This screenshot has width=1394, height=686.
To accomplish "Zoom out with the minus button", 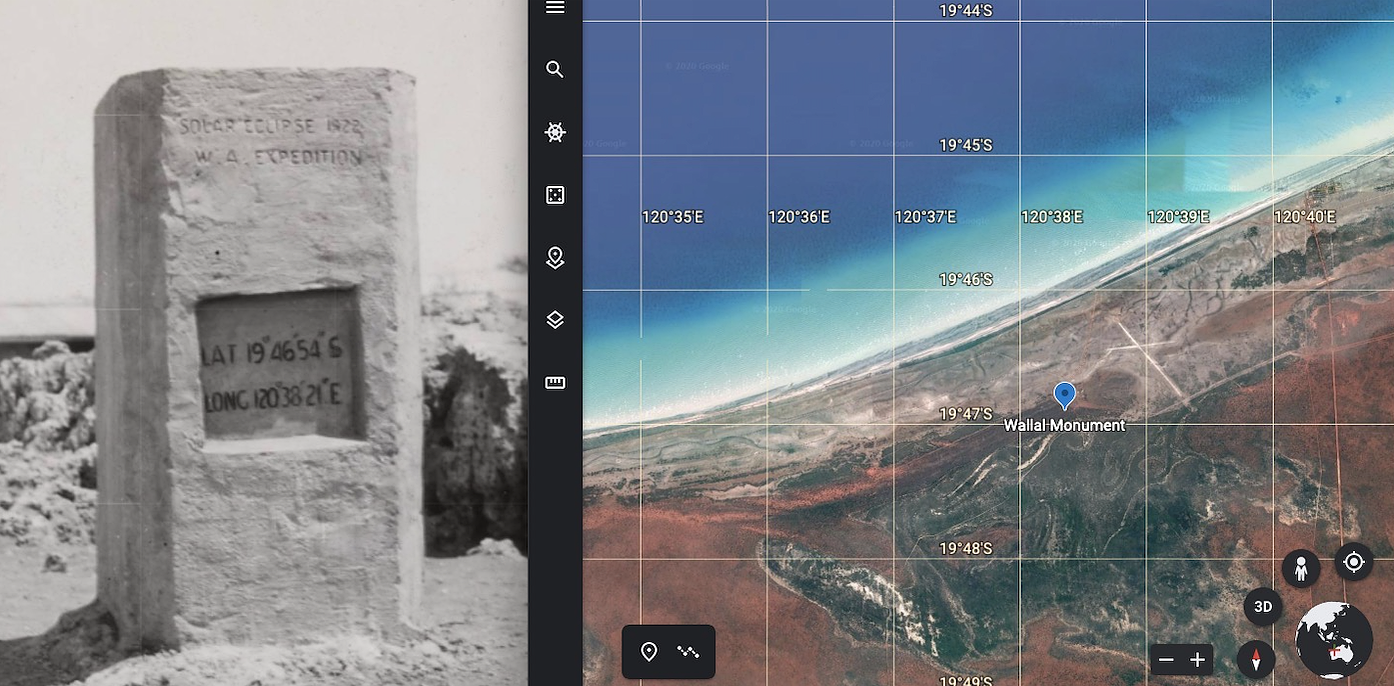I will (1165, 660).
